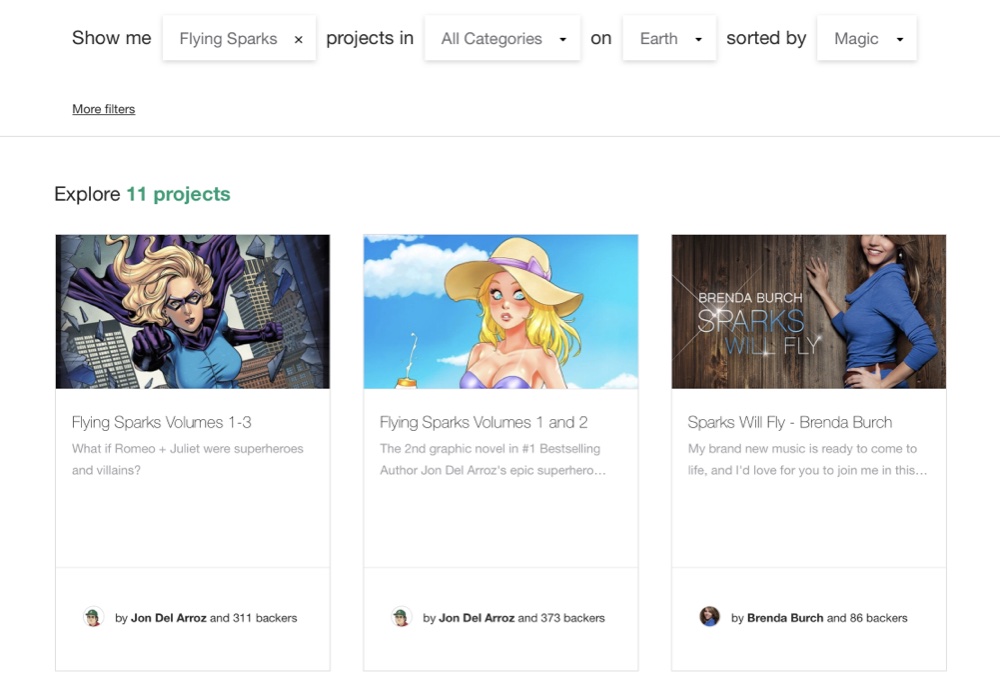Open Sparks Will Fly project image
The width and height of the screenshot is (1000, 680).
(809, 311)
